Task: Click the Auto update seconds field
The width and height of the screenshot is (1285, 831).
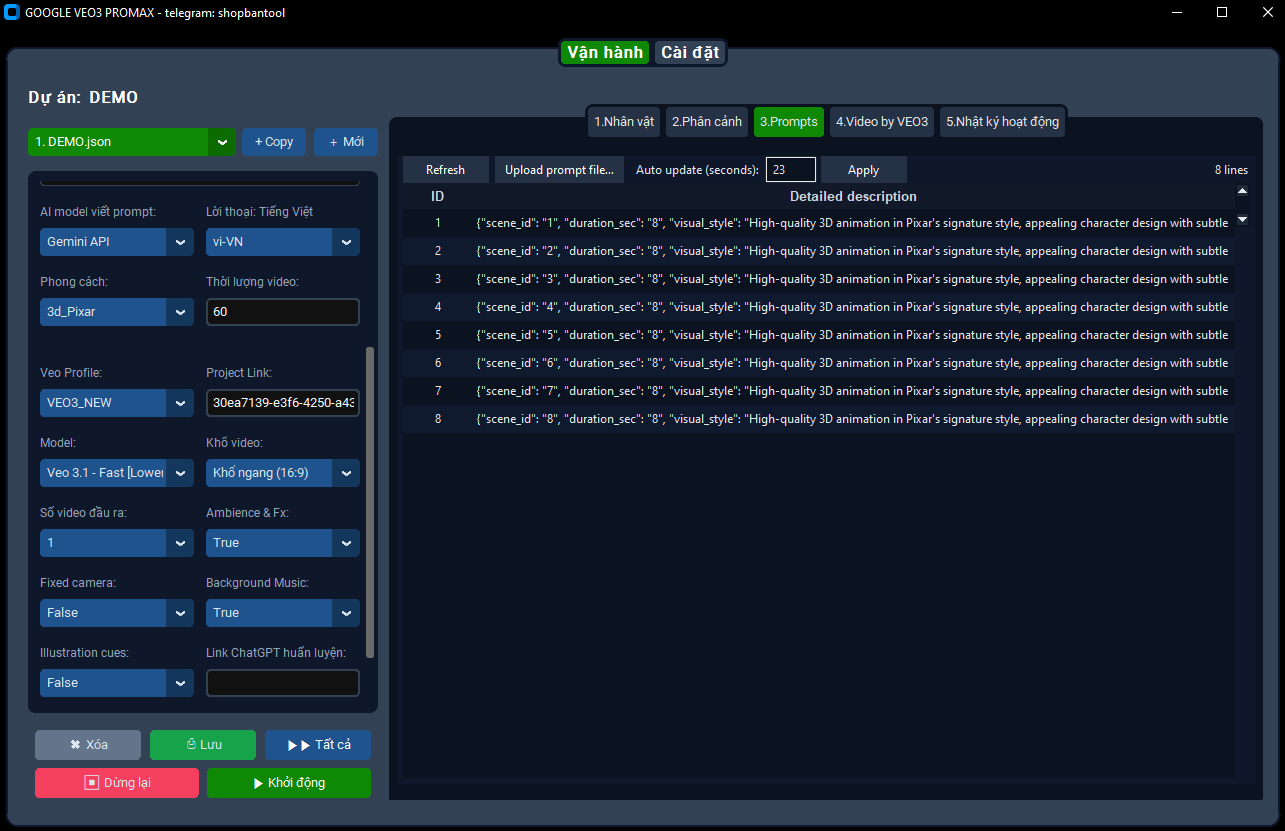Action: pyautogui.click(x=790, y=170)
